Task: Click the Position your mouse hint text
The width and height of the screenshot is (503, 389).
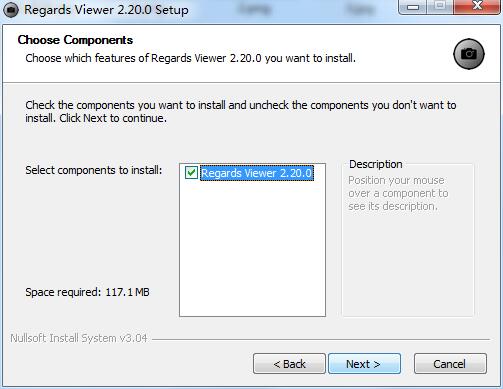Action: (398, 193)
